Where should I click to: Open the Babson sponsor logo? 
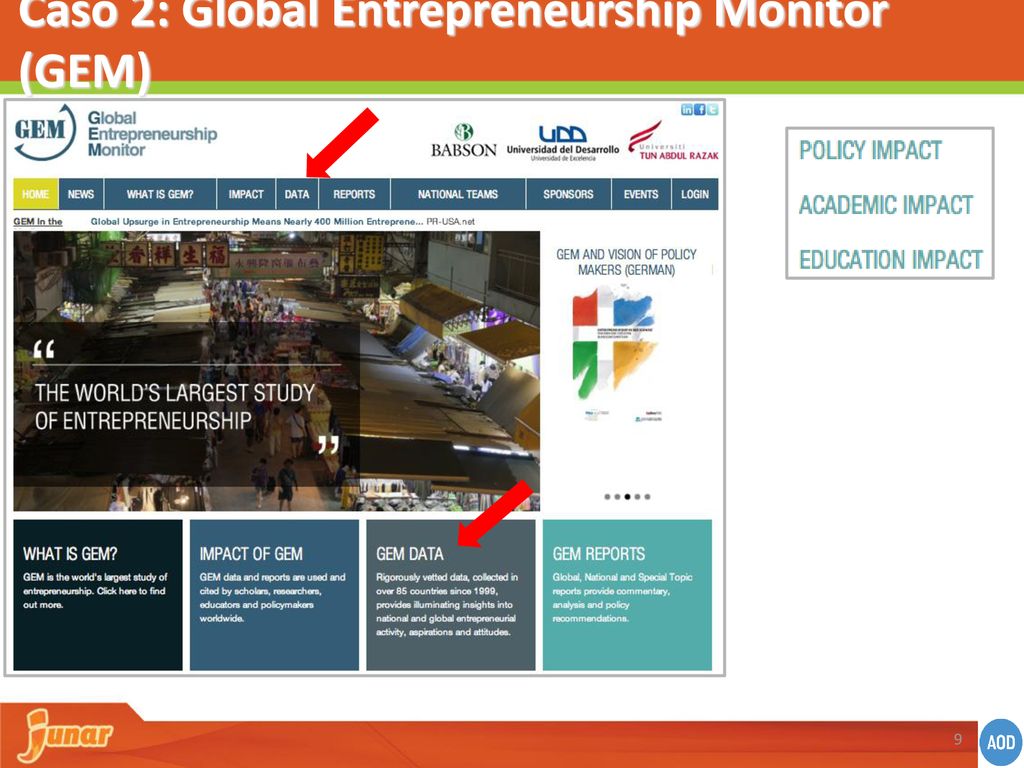click(x=464, y=140)
